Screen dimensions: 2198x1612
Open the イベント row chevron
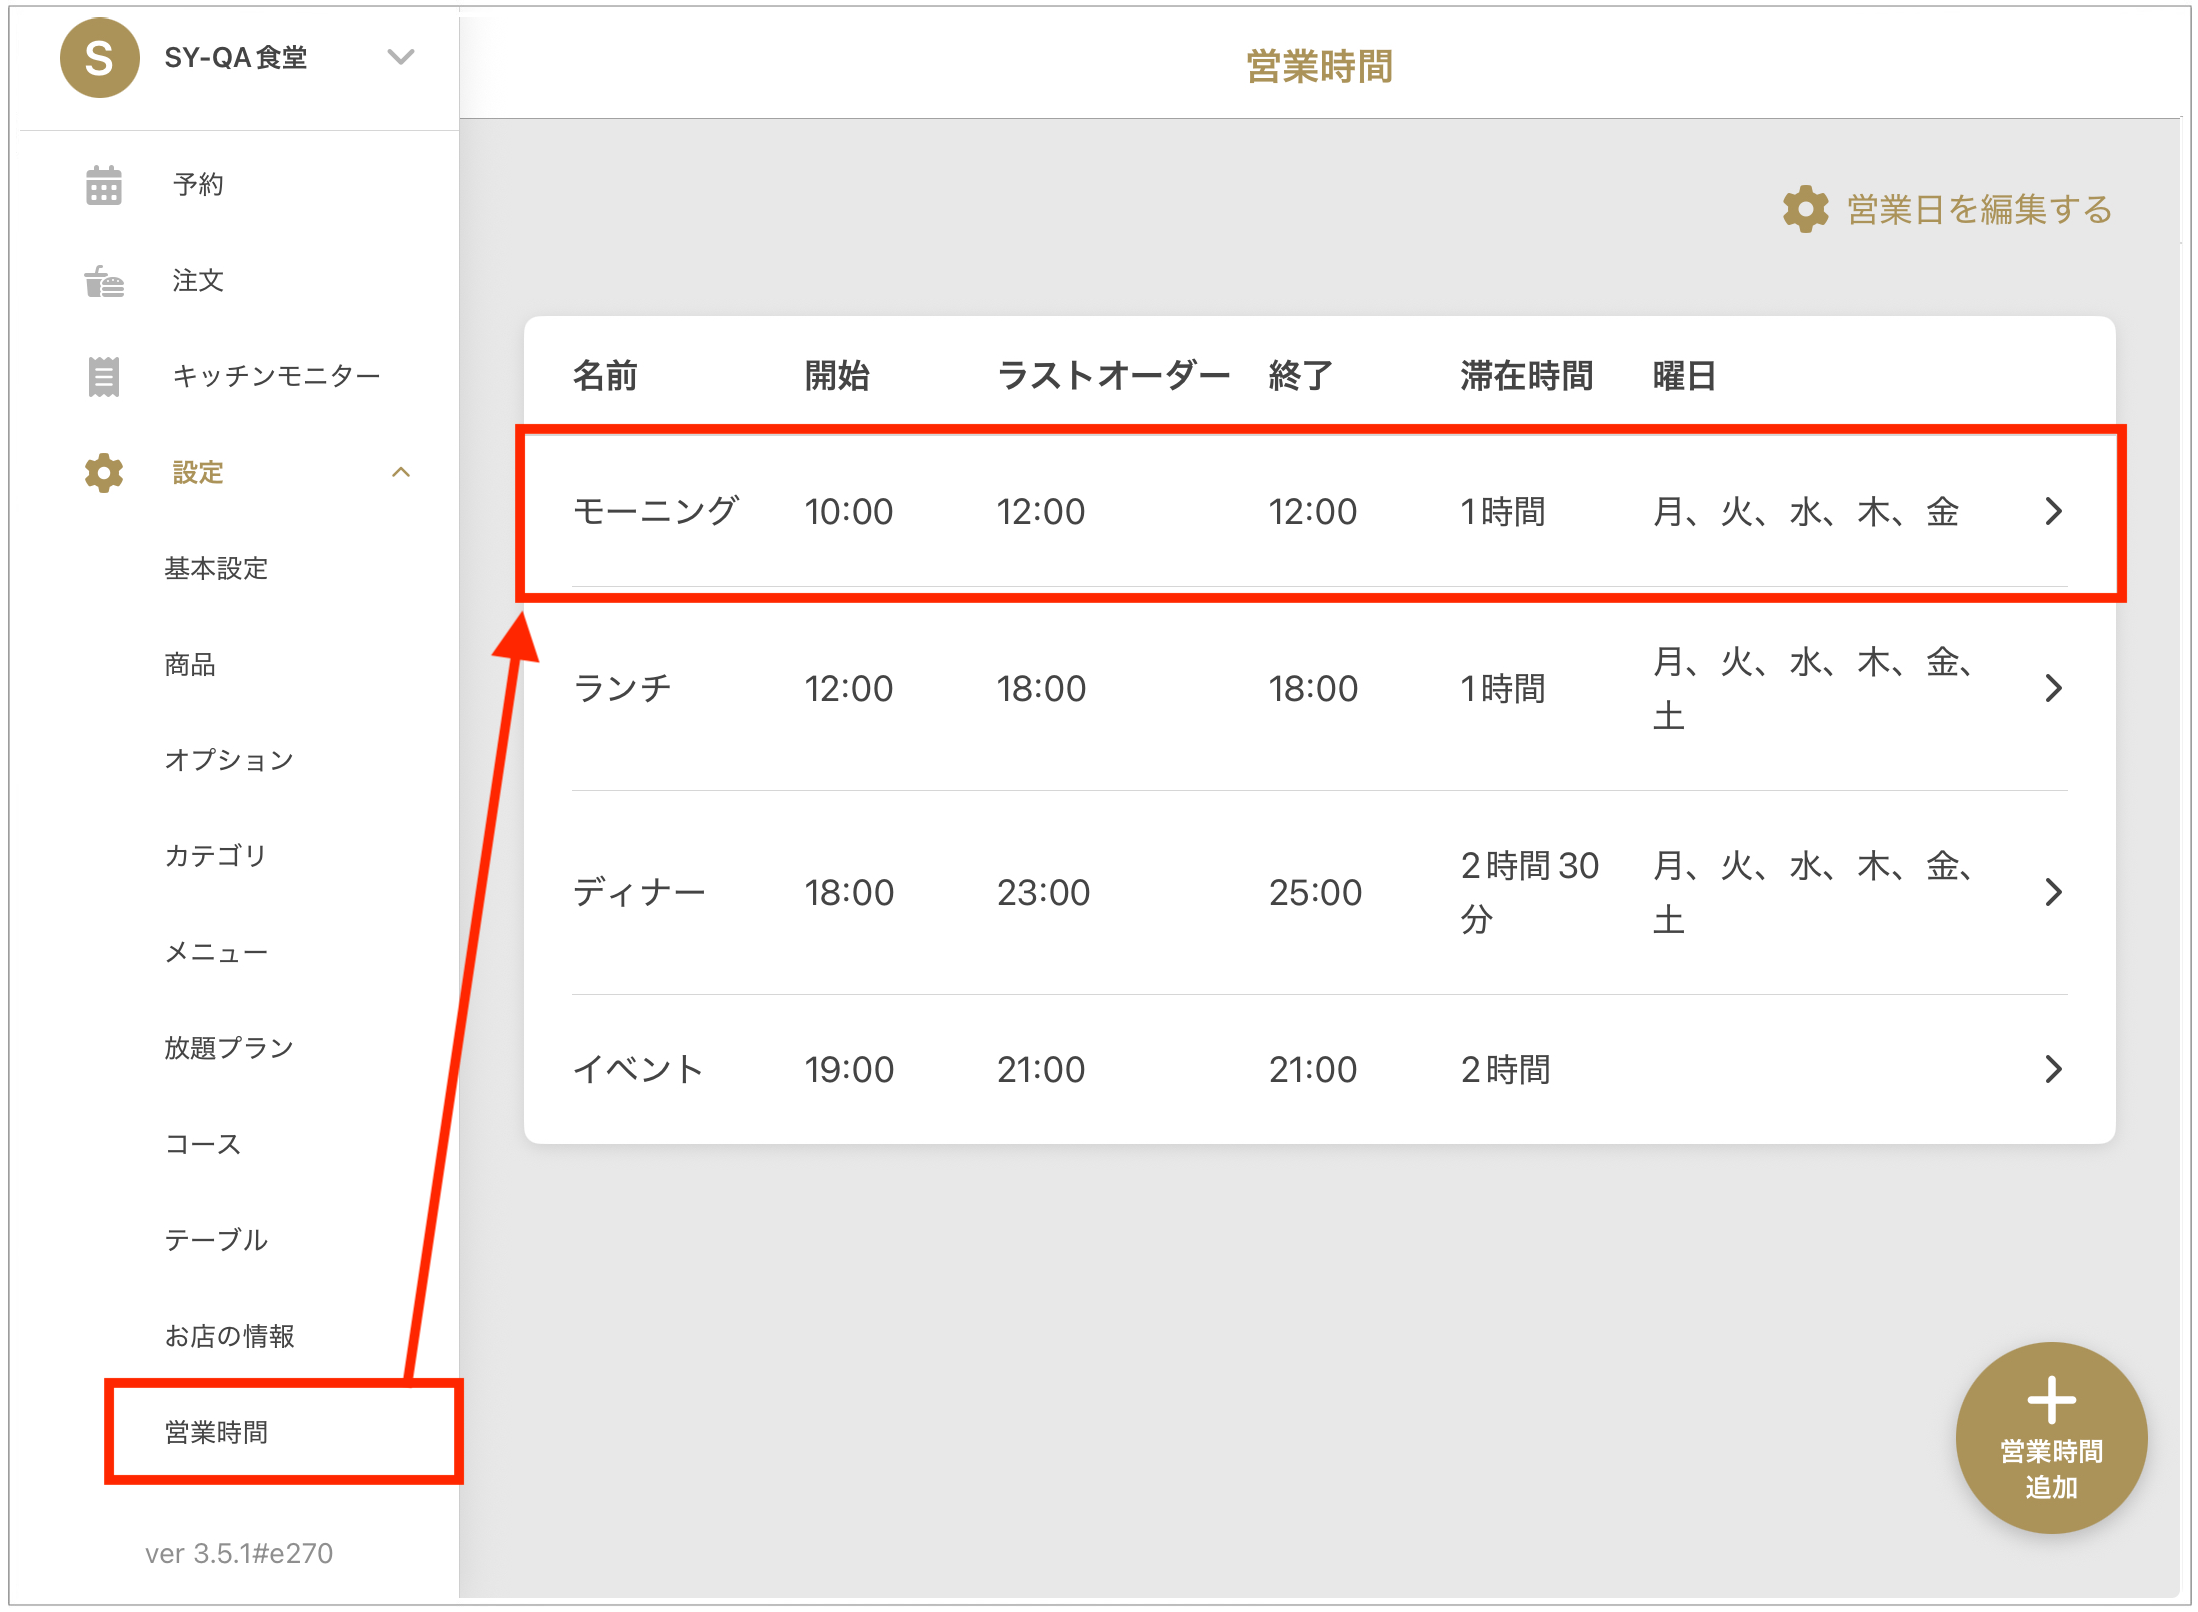coord(2053,1069)
